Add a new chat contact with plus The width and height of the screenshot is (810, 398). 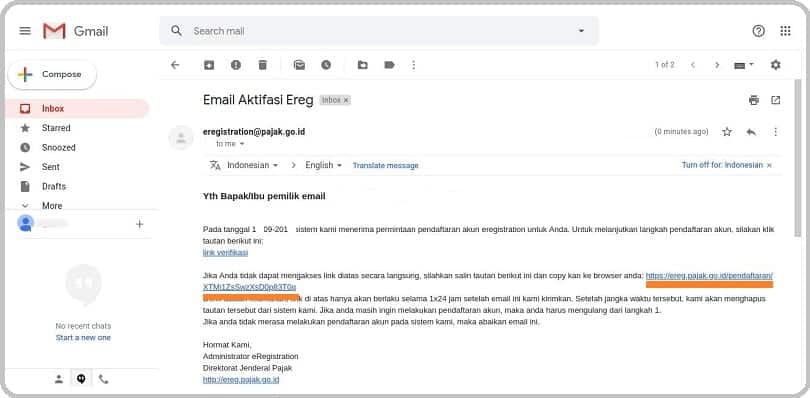[x=139, y=224]
